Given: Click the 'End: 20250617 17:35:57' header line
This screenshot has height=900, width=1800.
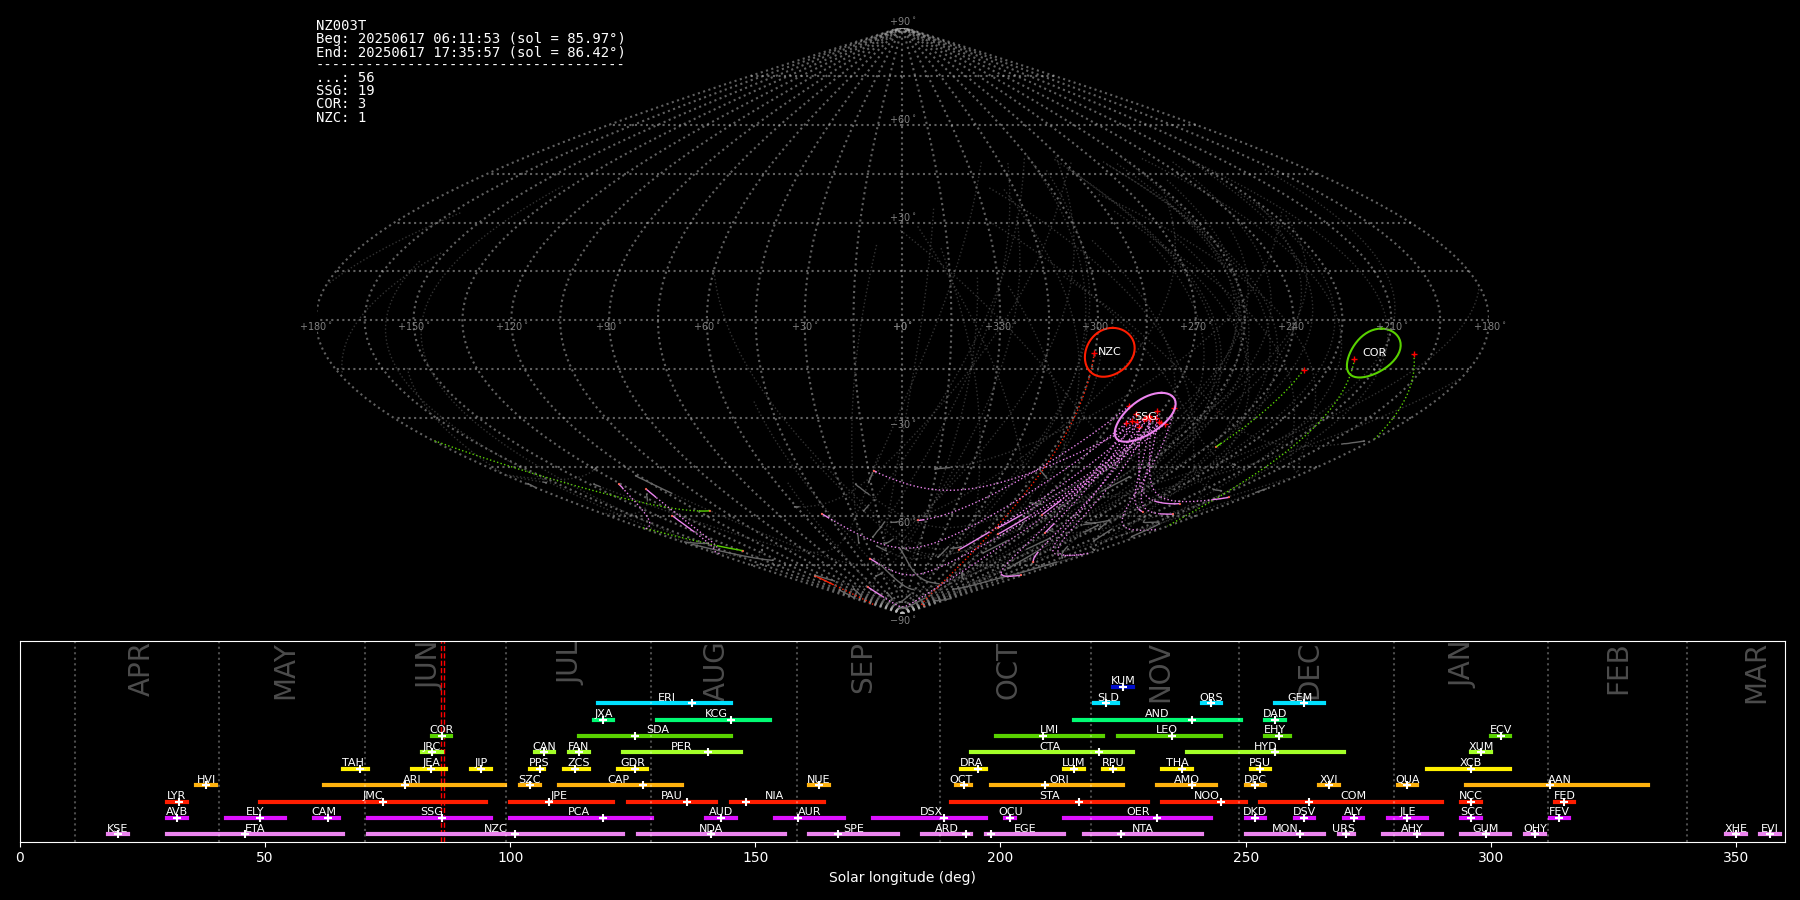Looking at the screenshot, I should [470, 52].
